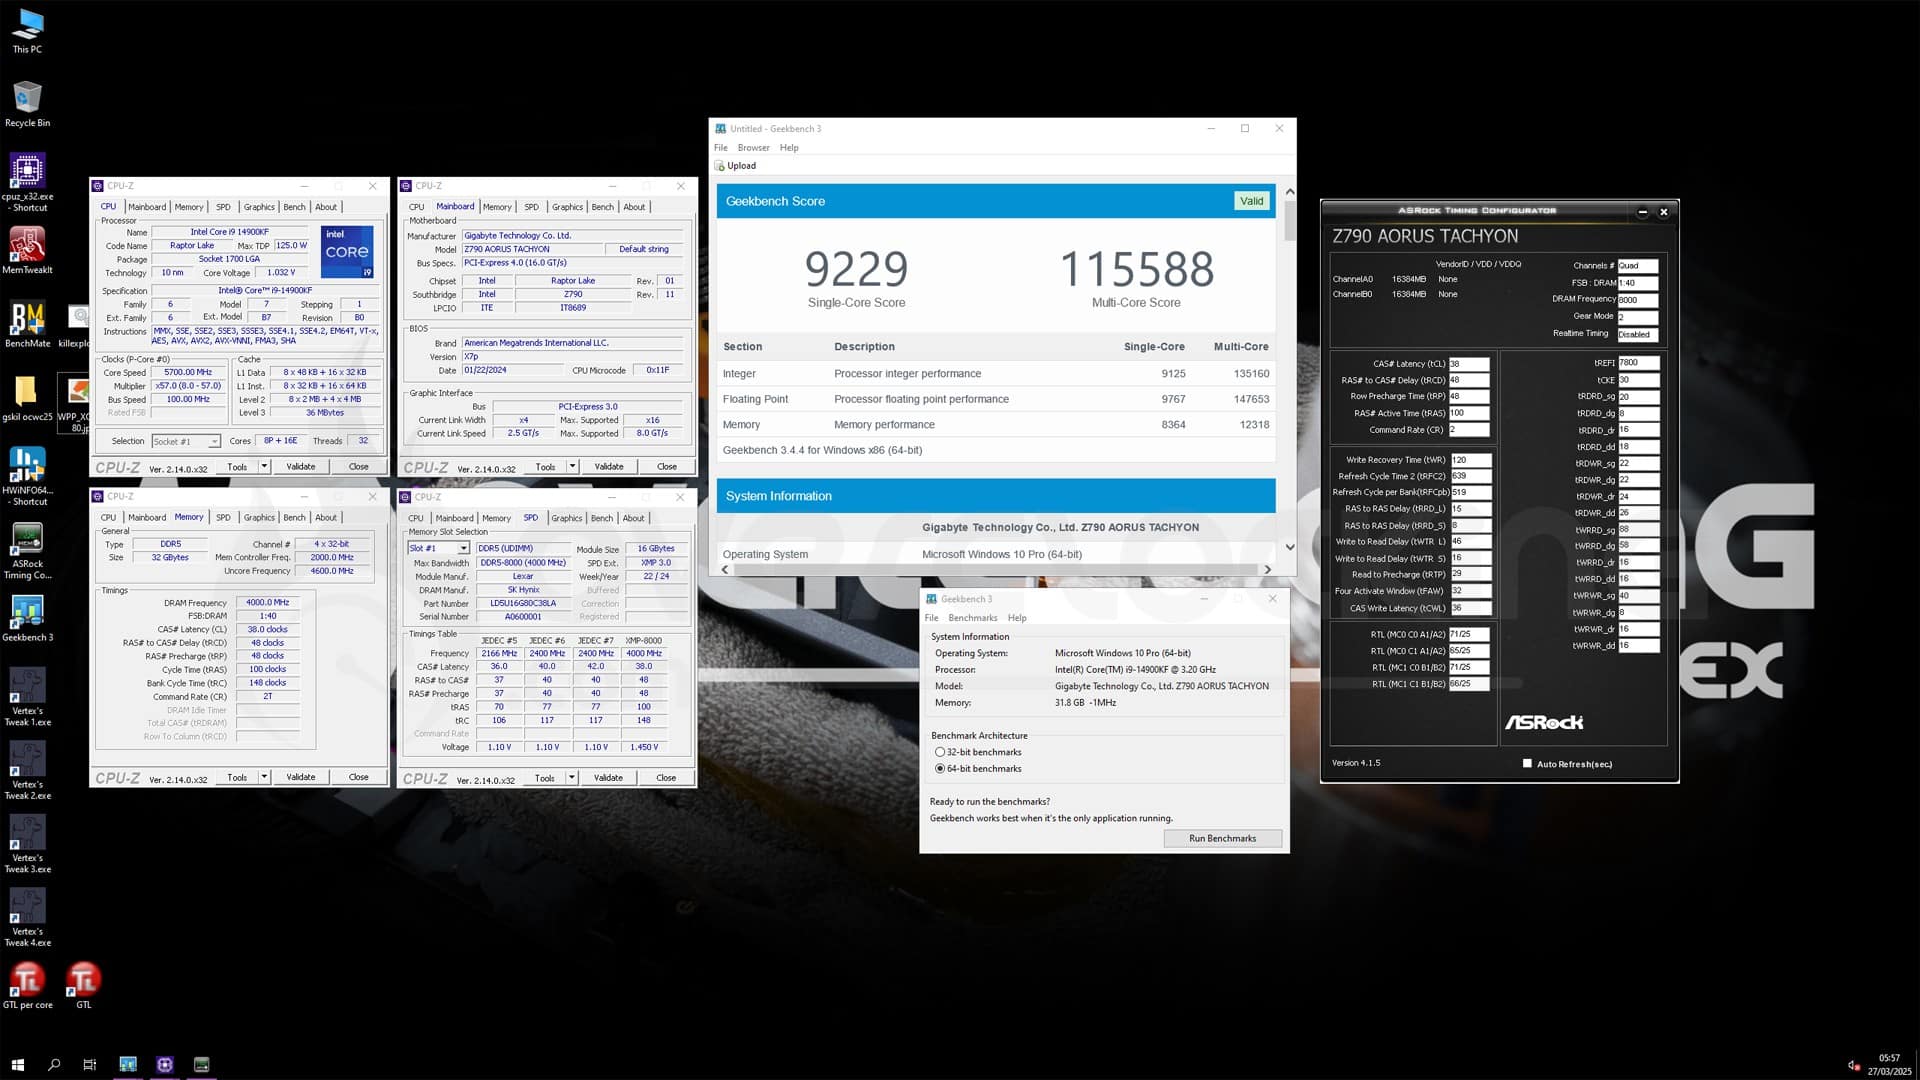Select the 64-bit benchmarks radio button
Screen dimensions: 1920x1080
coord(940,769)
